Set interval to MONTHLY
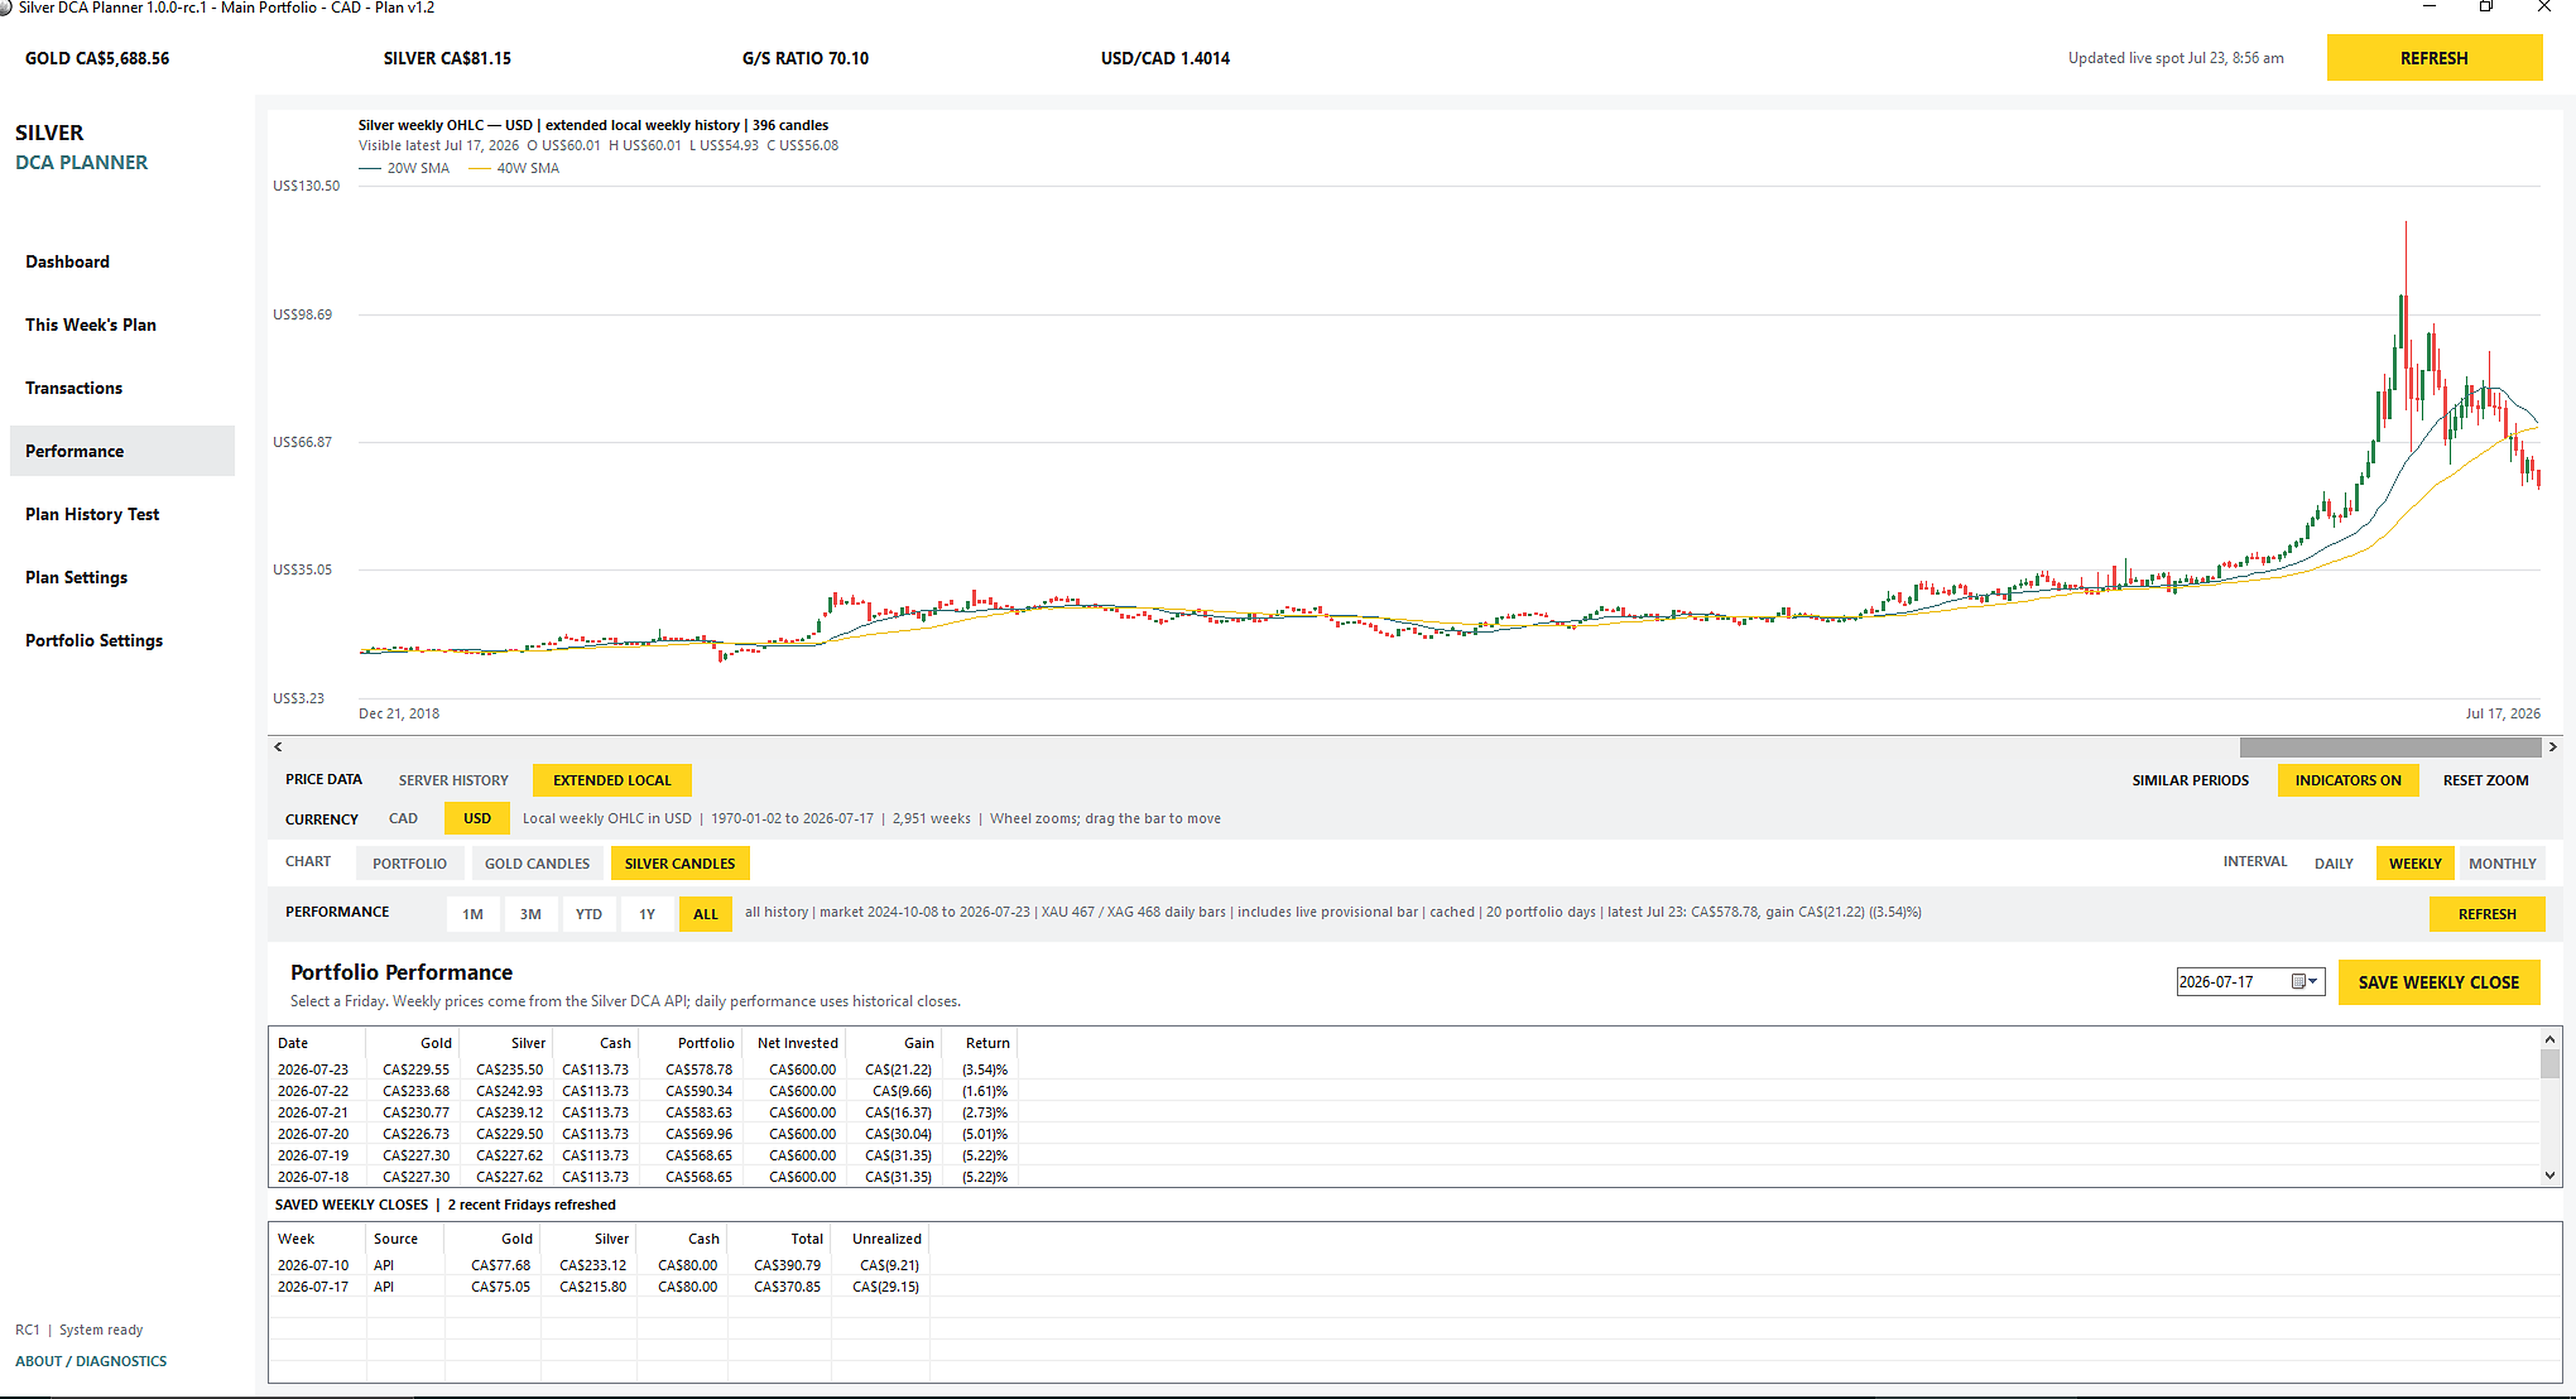Viewport: 2576px width, 1399px height. click(x=2502, y=863)
